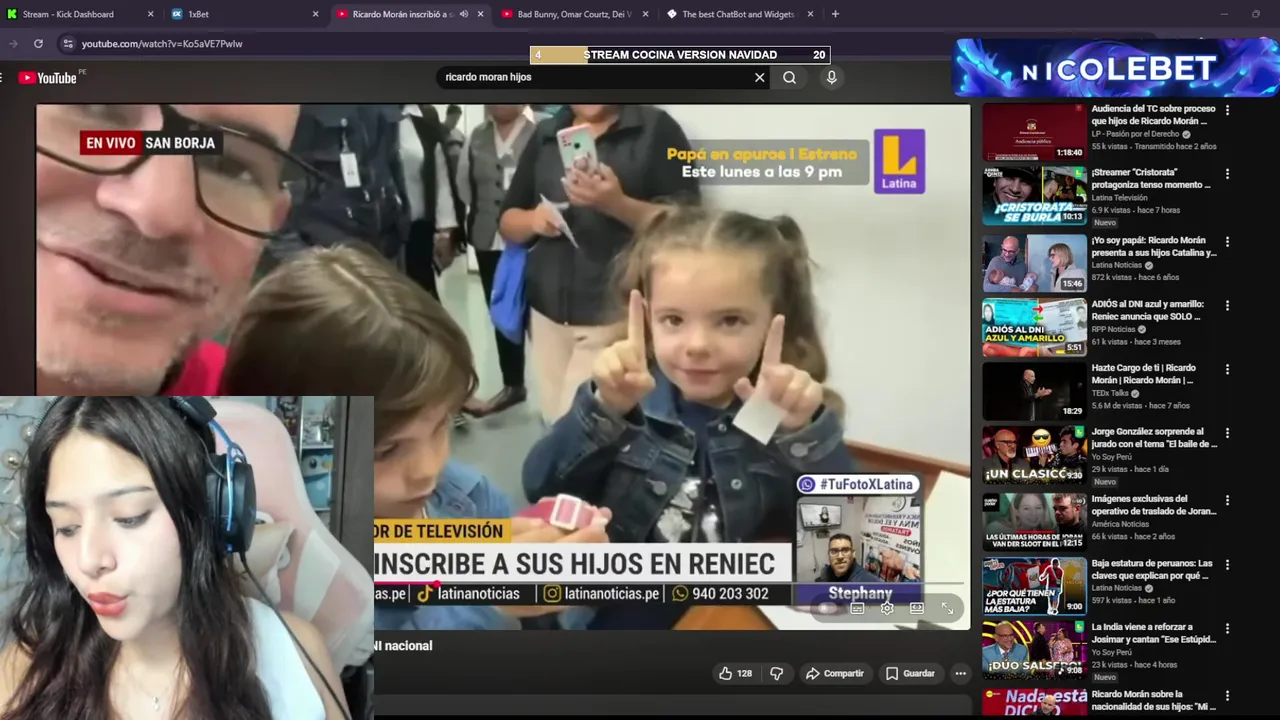This screenshot has width=1280, height=720.
Task: Open options for Hazte Cargo de ti video
Action: [x=1227, y=370]
